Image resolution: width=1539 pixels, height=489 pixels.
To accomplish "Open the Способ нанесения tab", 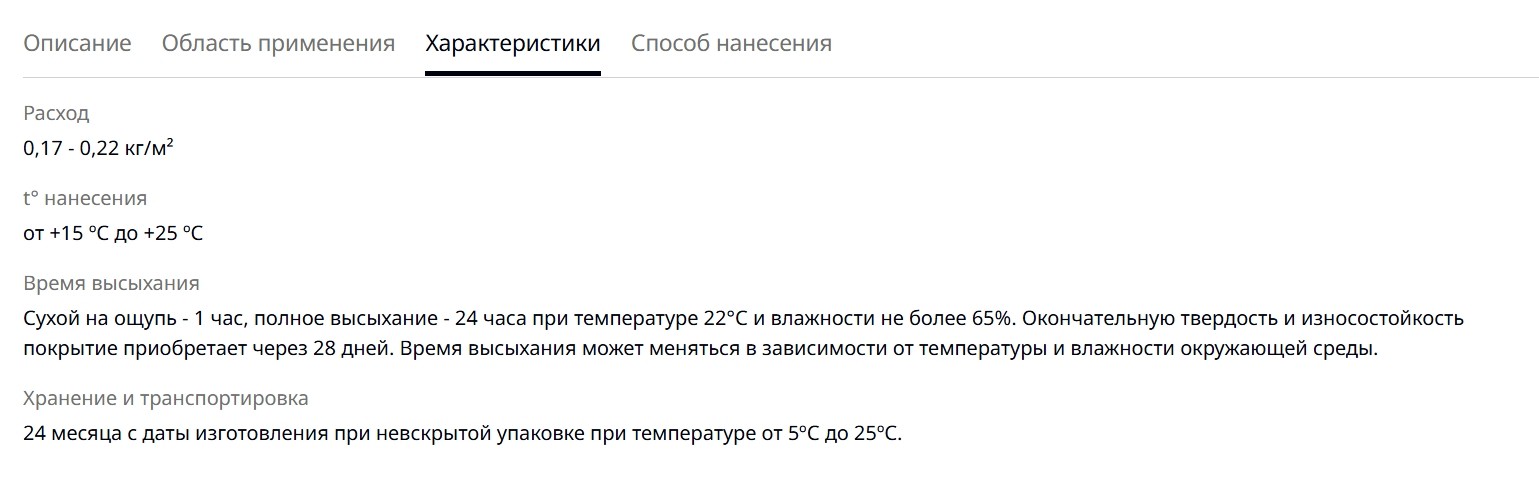I will coord(731,43).
